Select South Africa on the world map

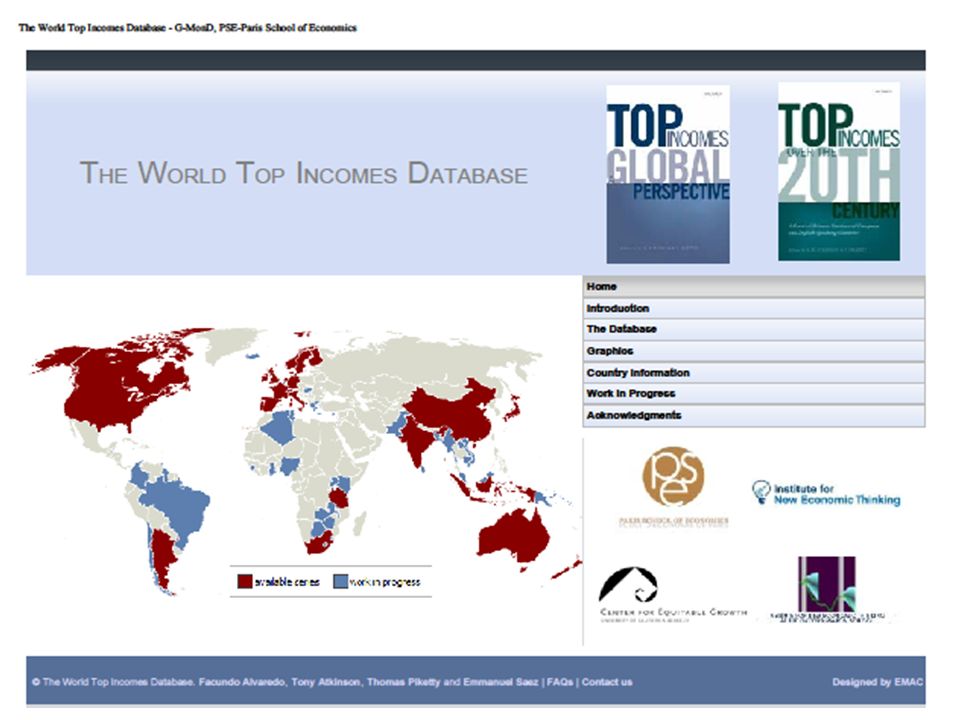(x=320, y=542)
